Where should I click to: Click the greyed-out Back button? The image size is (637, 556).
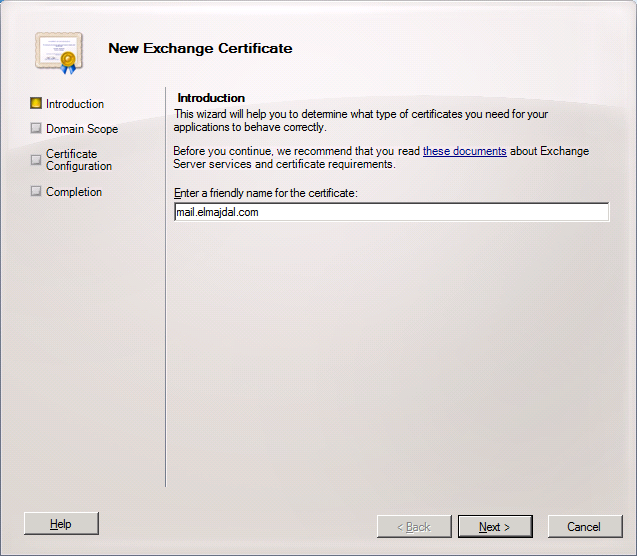pos(414,526)
